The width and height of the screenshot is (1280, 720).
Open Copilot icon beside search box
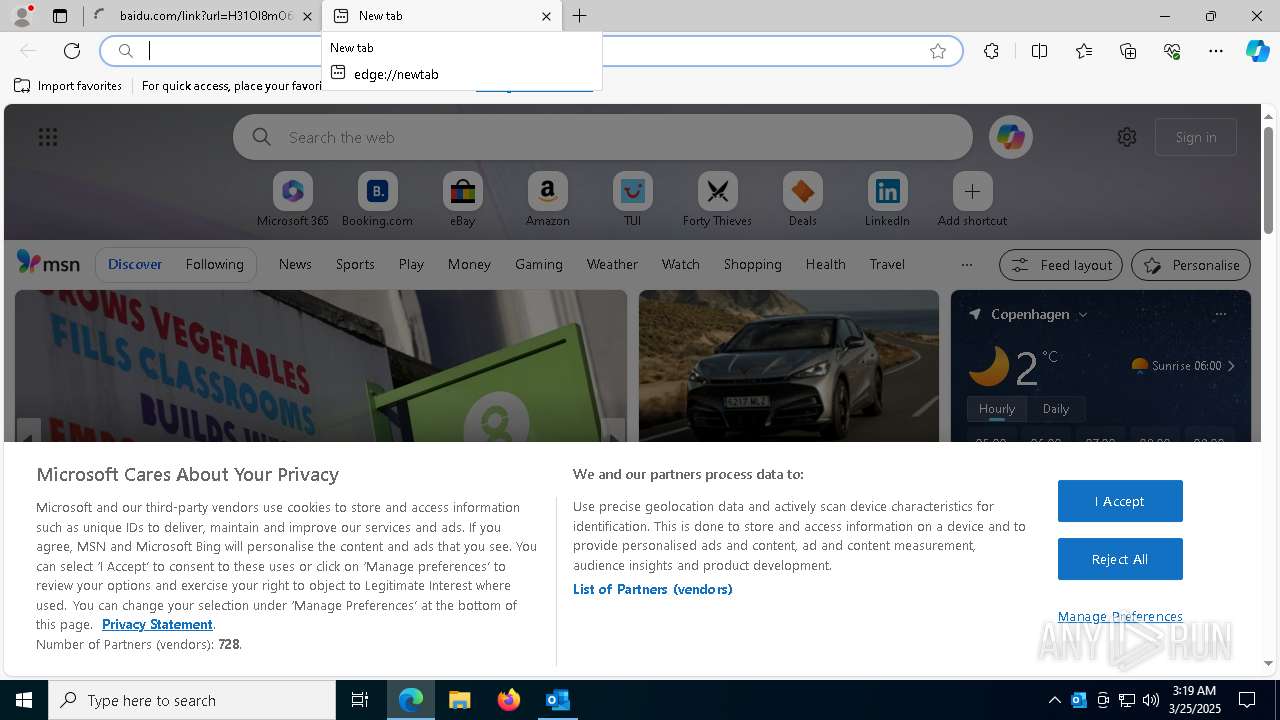click(x=1010, y=137)
